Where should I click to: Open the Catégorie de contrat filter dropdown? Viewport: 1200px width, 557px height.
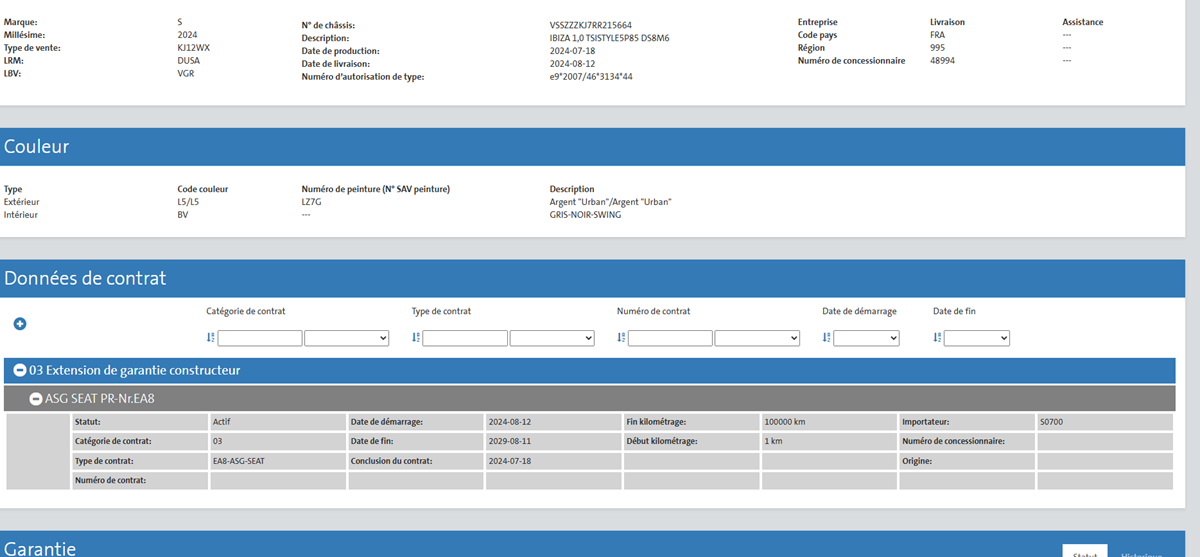(346, 338)
